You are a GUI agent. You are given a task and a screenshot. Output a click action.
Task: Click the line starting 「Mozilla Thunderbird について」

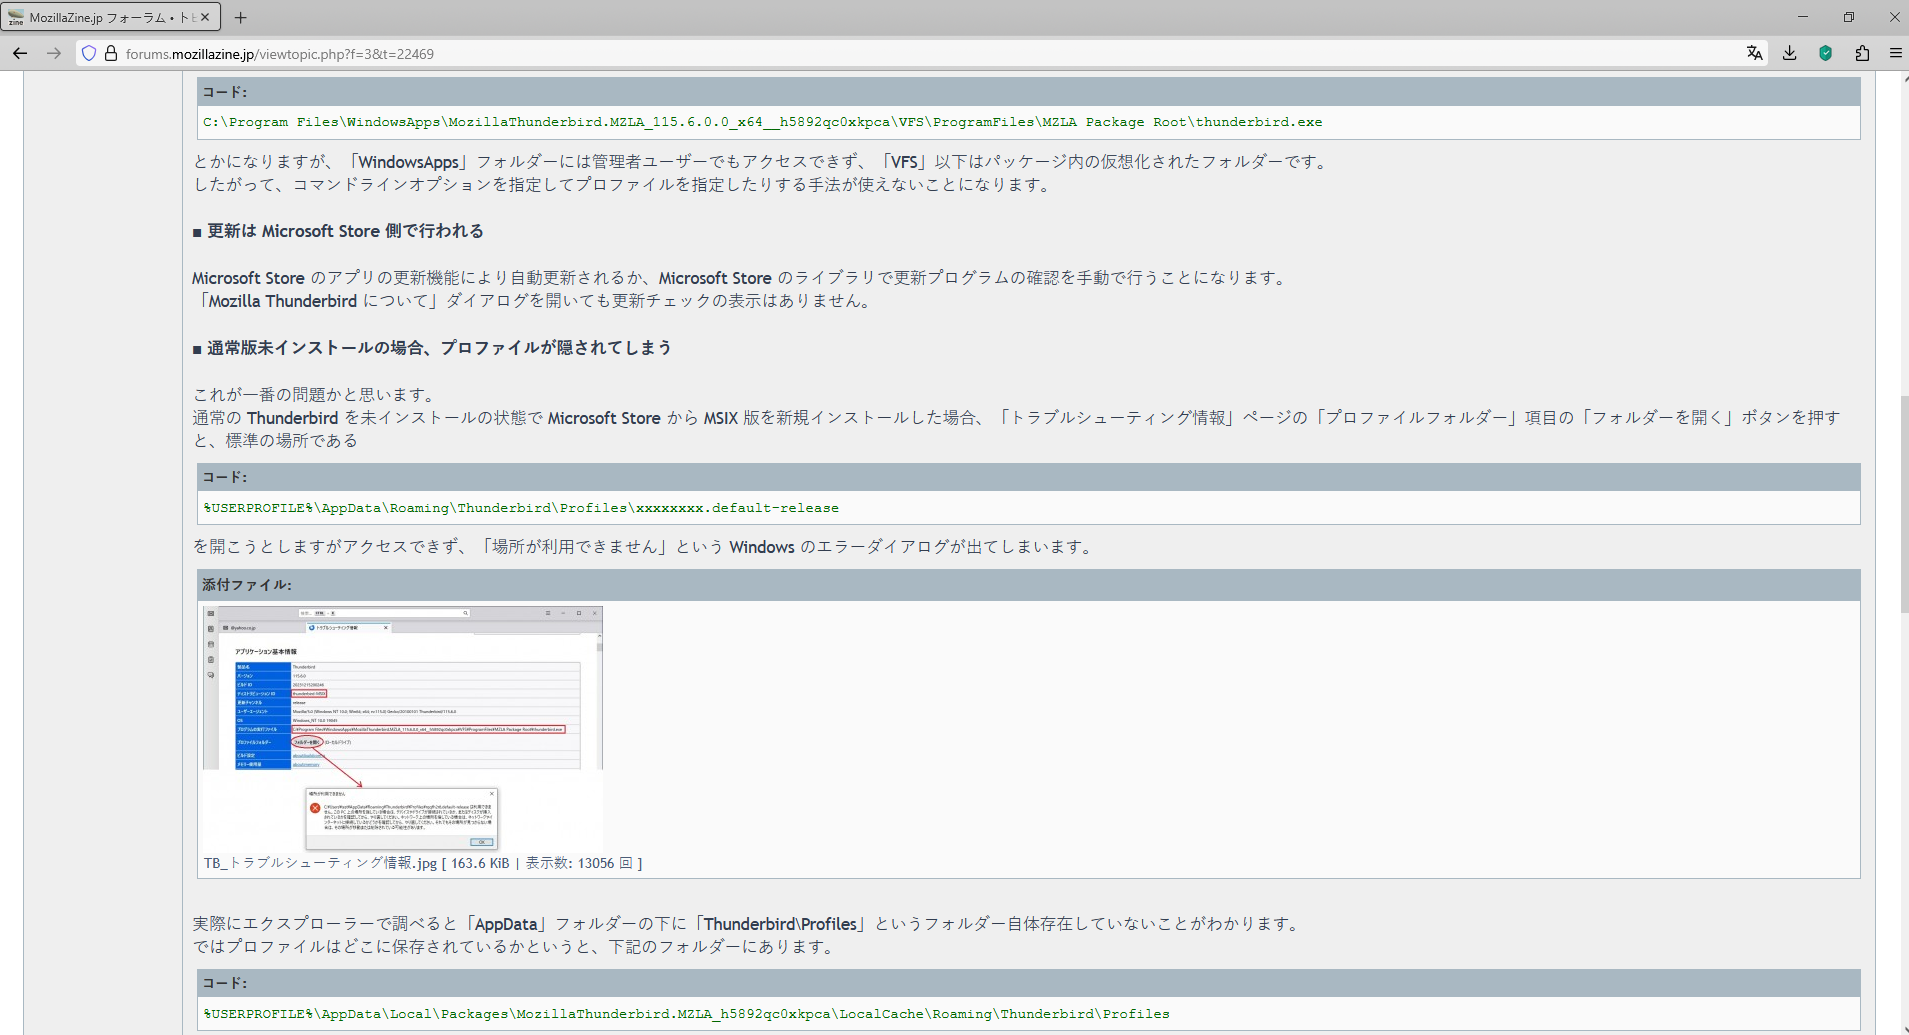tap(534, 301)
